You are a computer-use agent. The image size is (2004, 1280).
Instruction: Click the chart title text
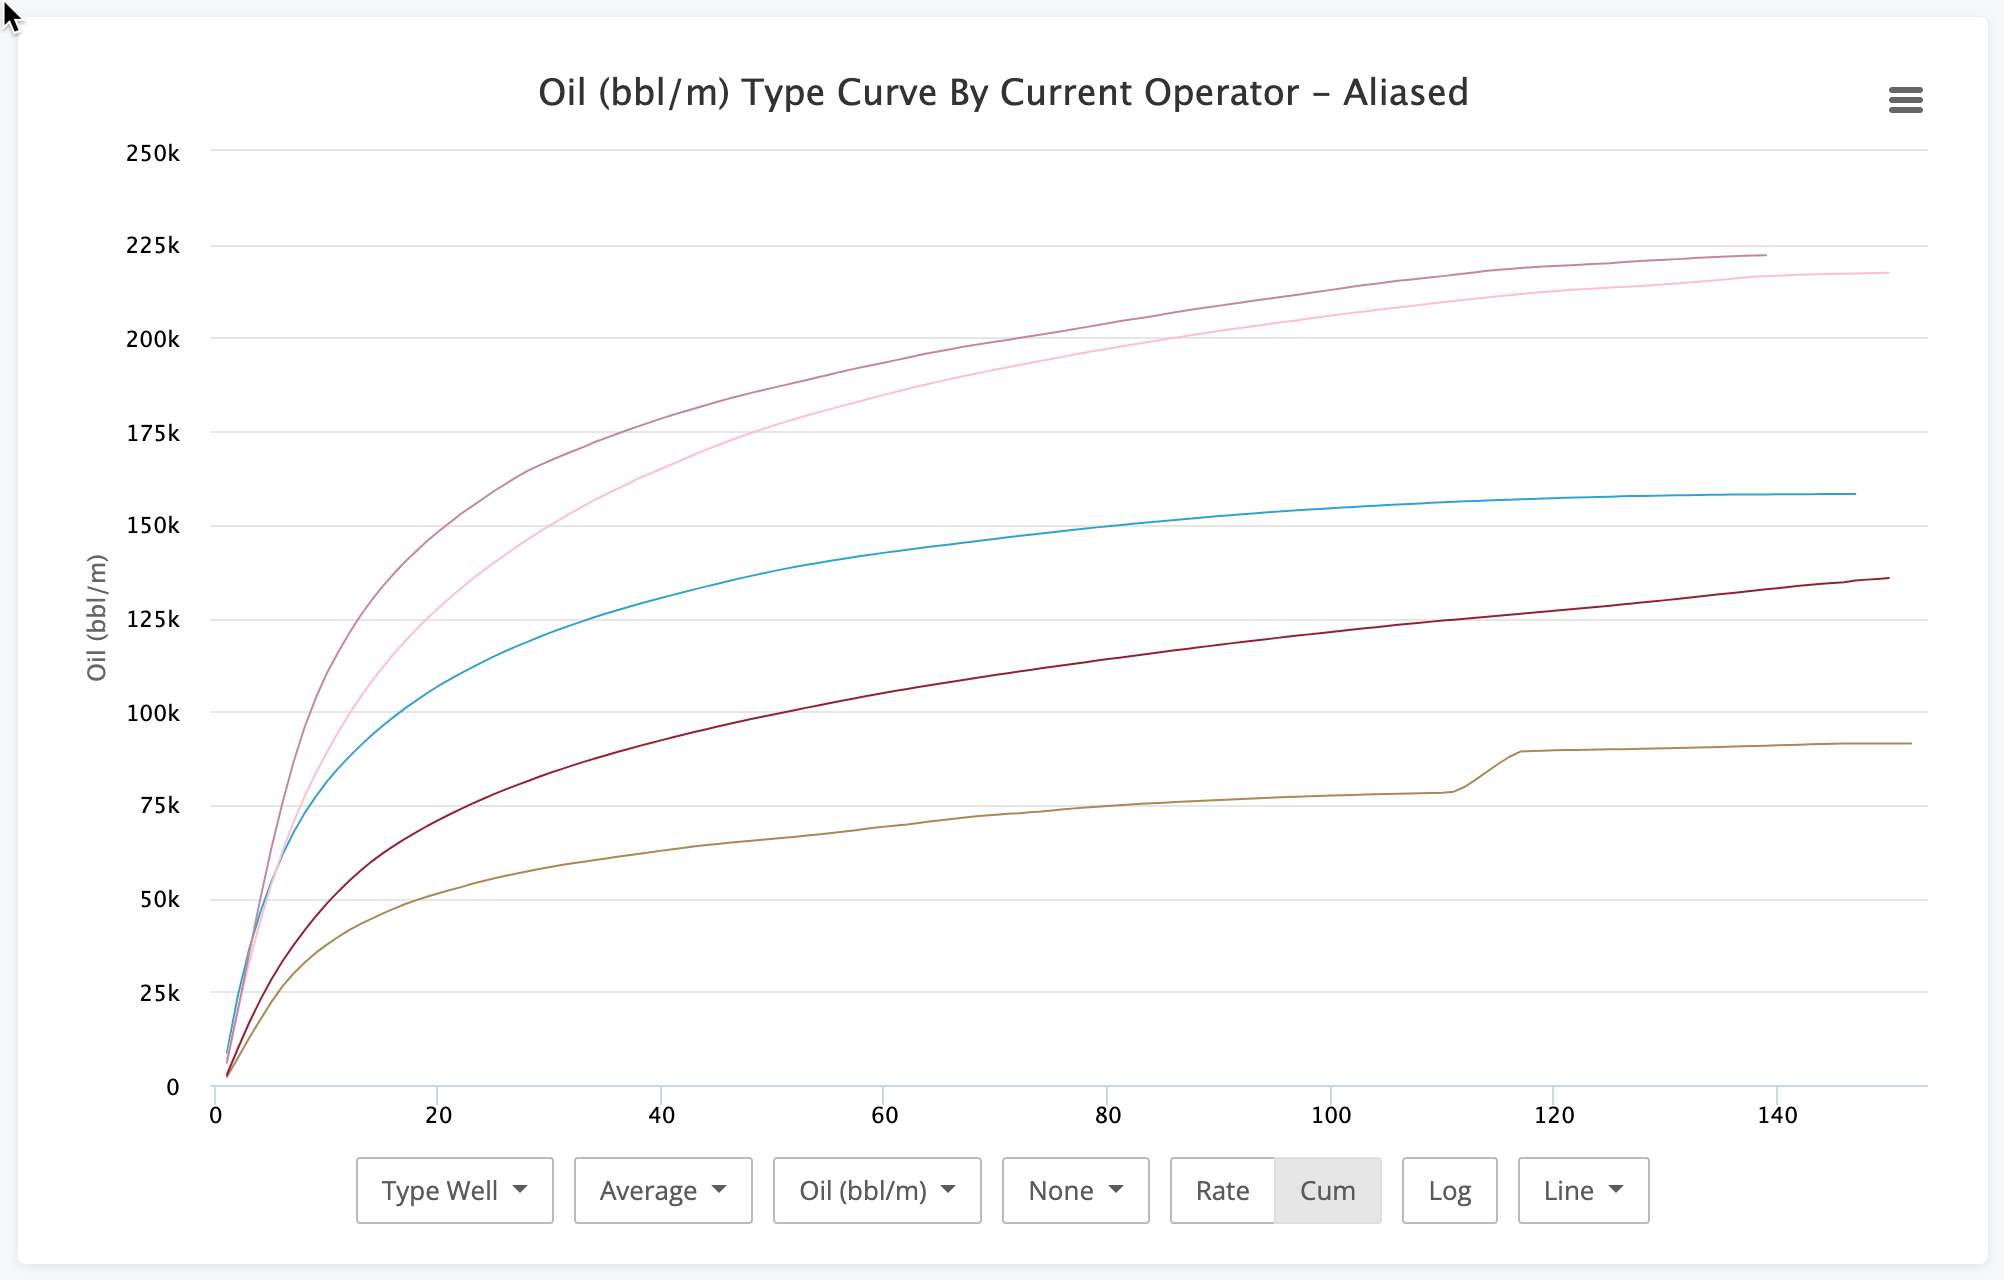[x=1002, y=93]
